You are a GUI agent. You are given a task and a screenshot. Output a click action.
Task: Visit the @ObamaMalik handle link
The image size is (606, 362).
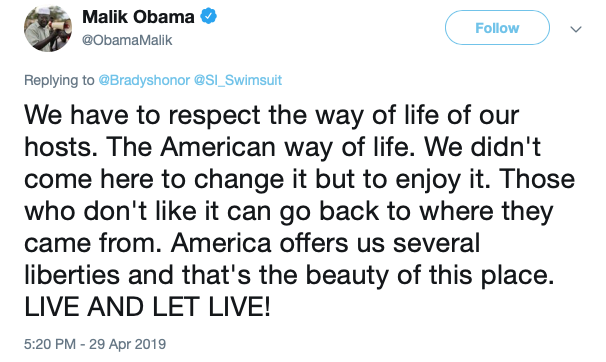127,40
